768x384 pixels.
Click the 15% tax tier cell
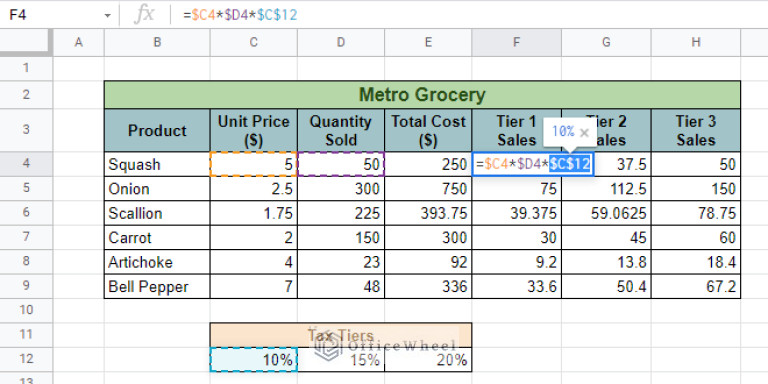[341, 360]
